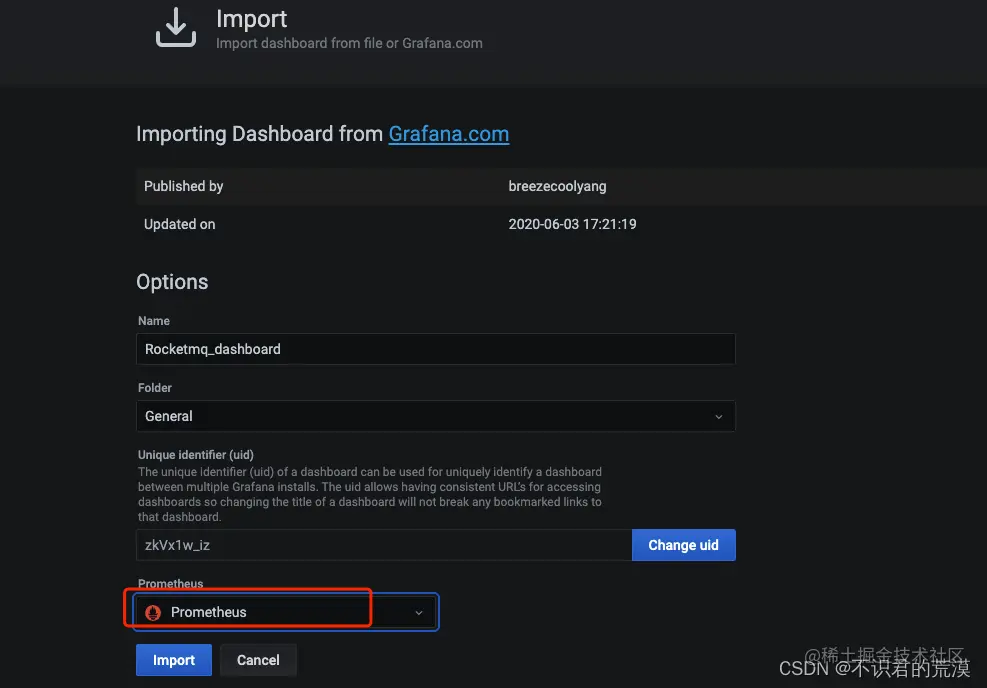
Task: Expand the Folder dropdown chevron
Action: 718,417
